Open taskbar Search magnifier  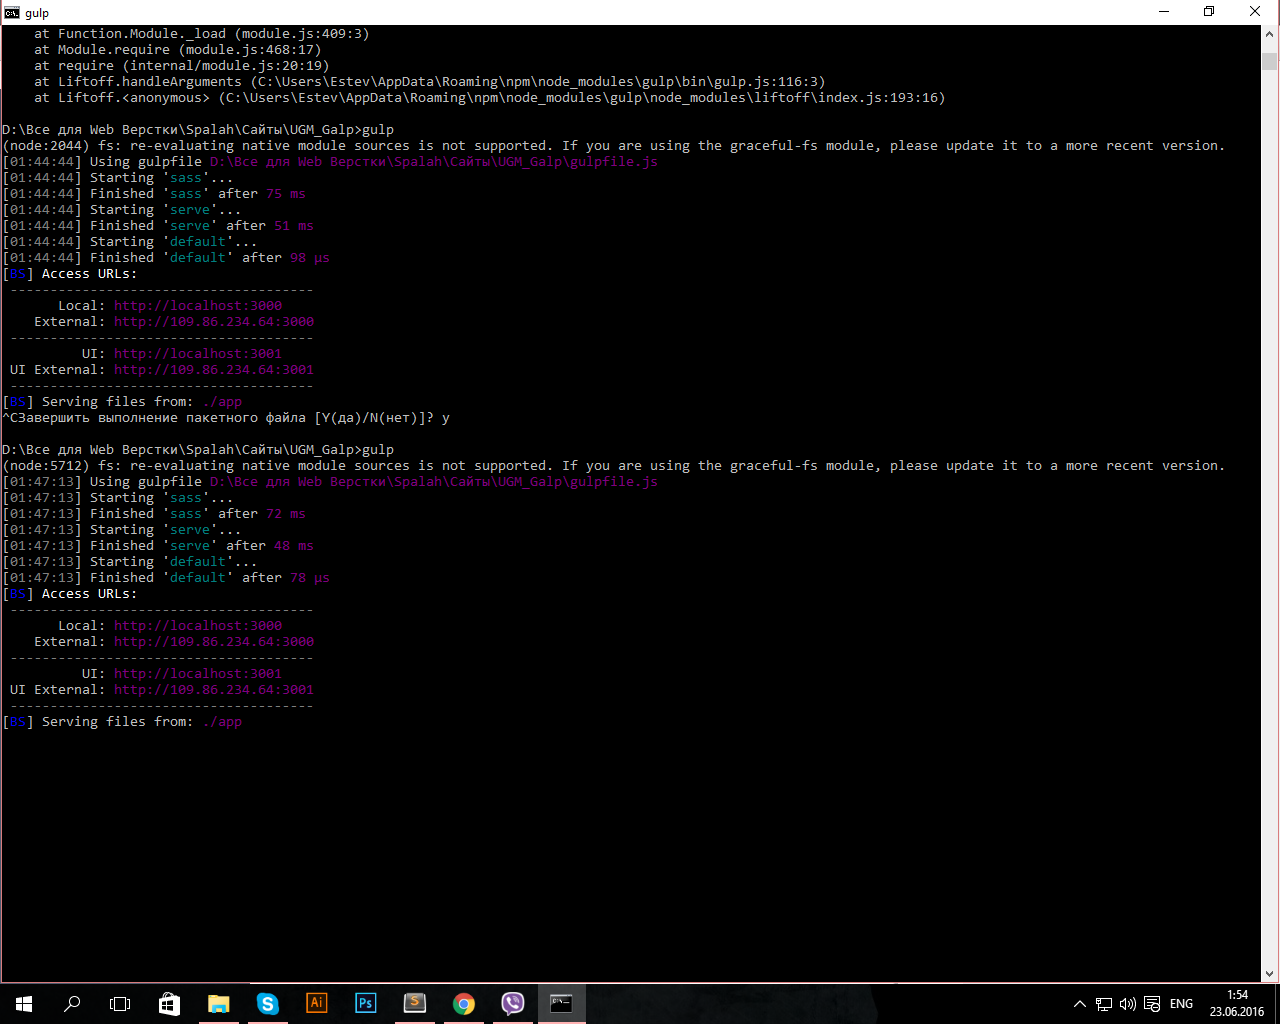pyautogui.click(x=72, y=1004)
